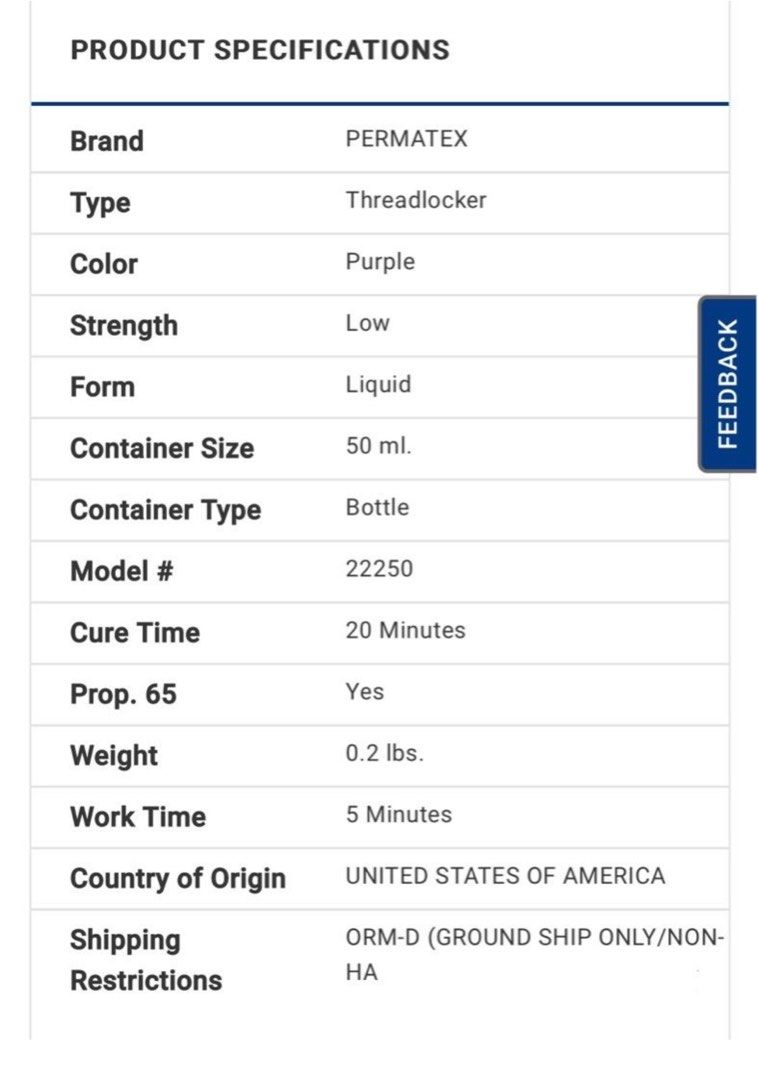Click the 5 Minutes work time value
Viewport: 758px width, 1080px height.
[398, 814]
